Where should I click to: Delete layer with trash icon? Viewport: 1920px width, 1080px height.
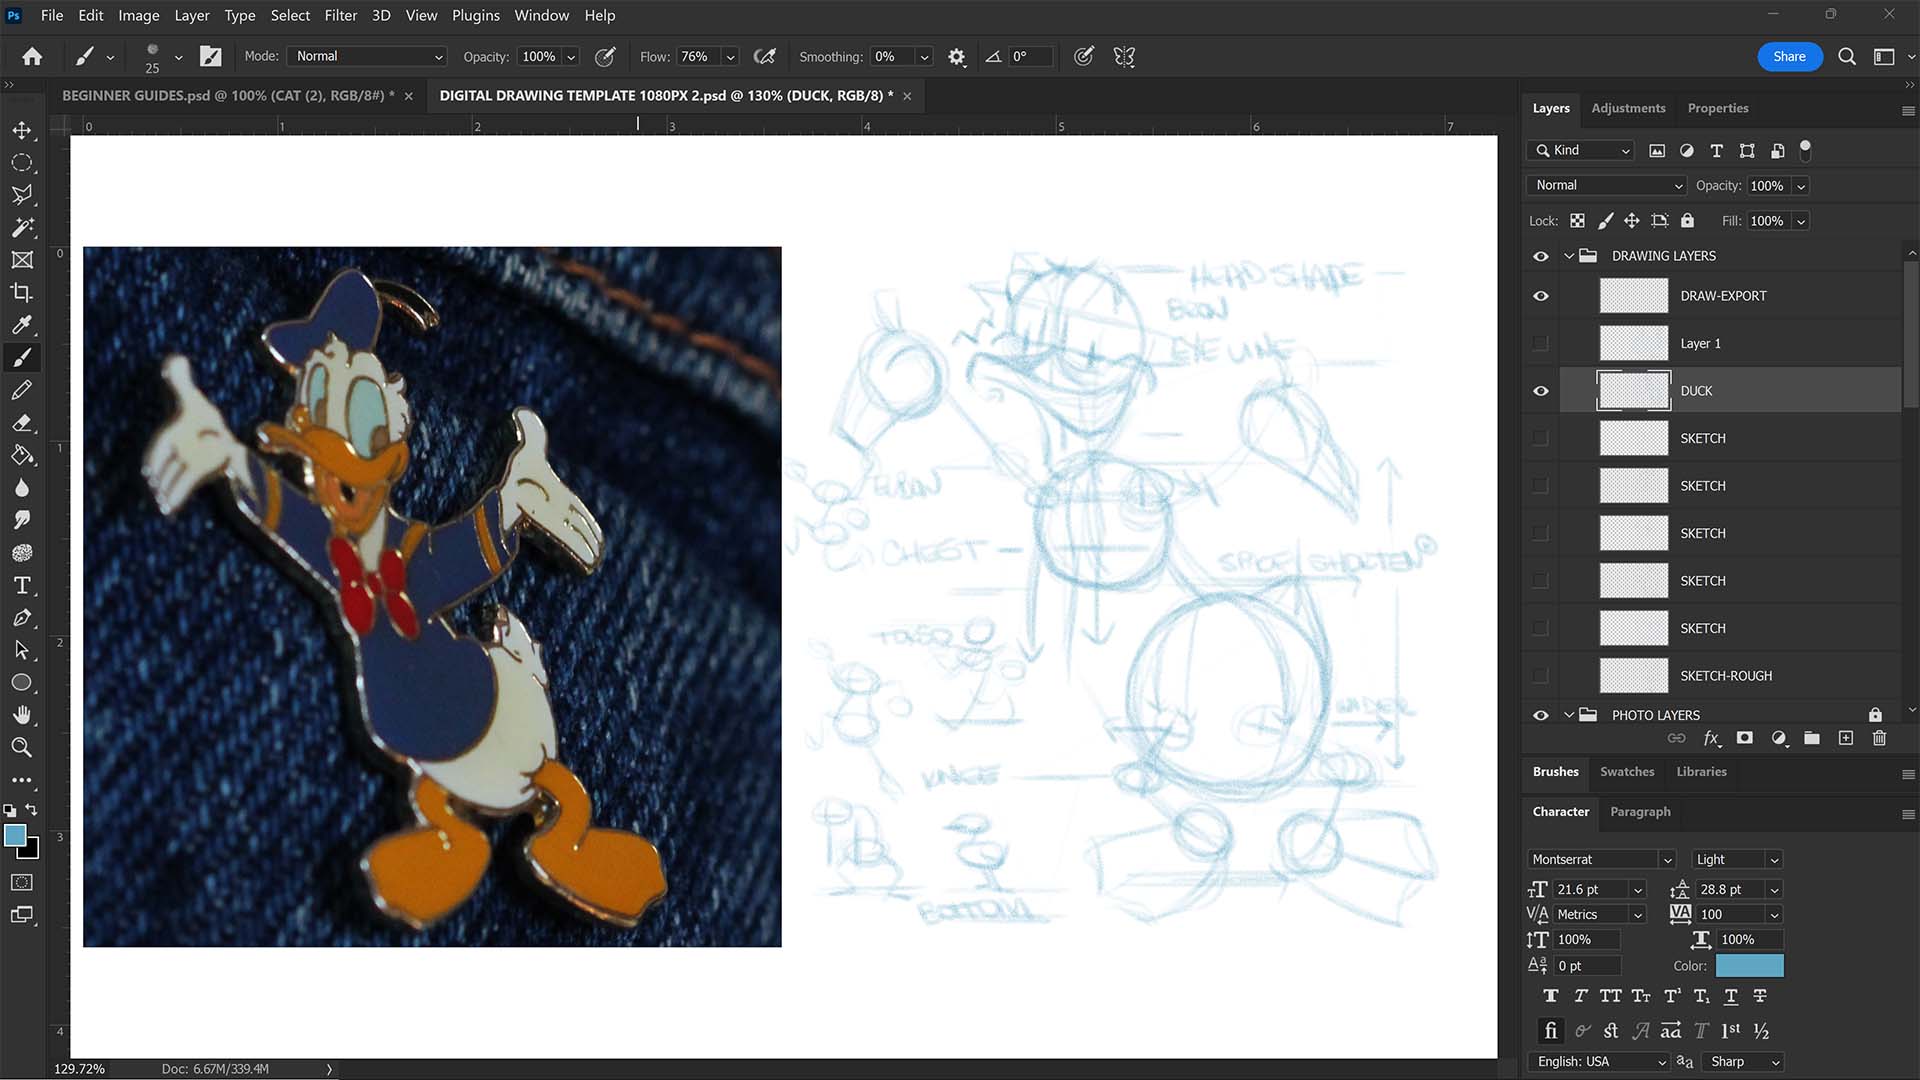1879,738
